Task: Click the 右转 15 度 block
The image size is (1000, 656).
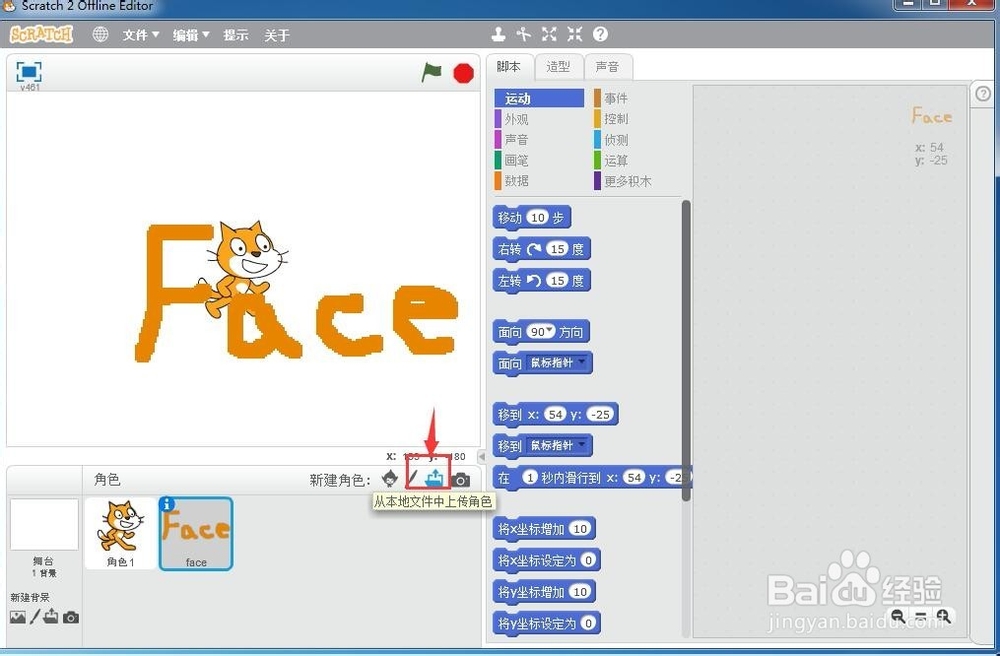Action: coord(541,249)
